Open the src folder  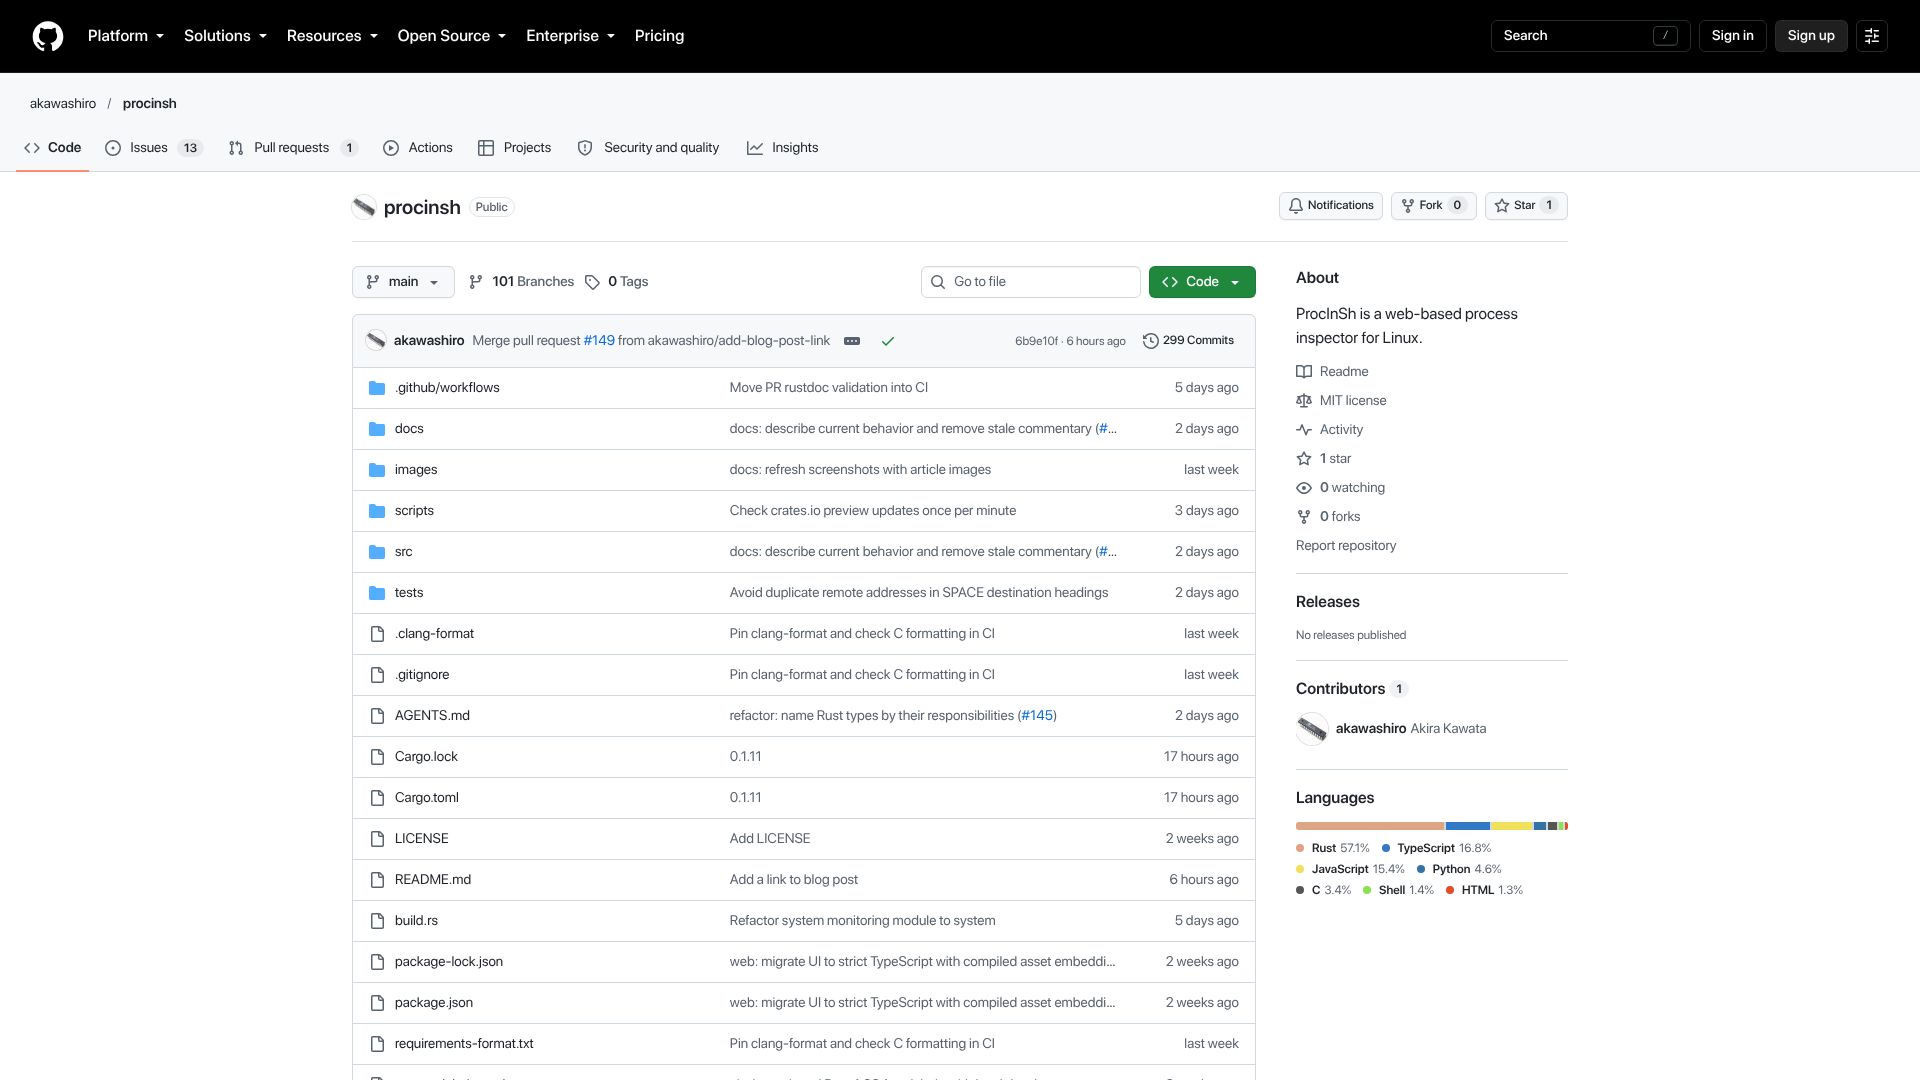click(x=403, y=552)
